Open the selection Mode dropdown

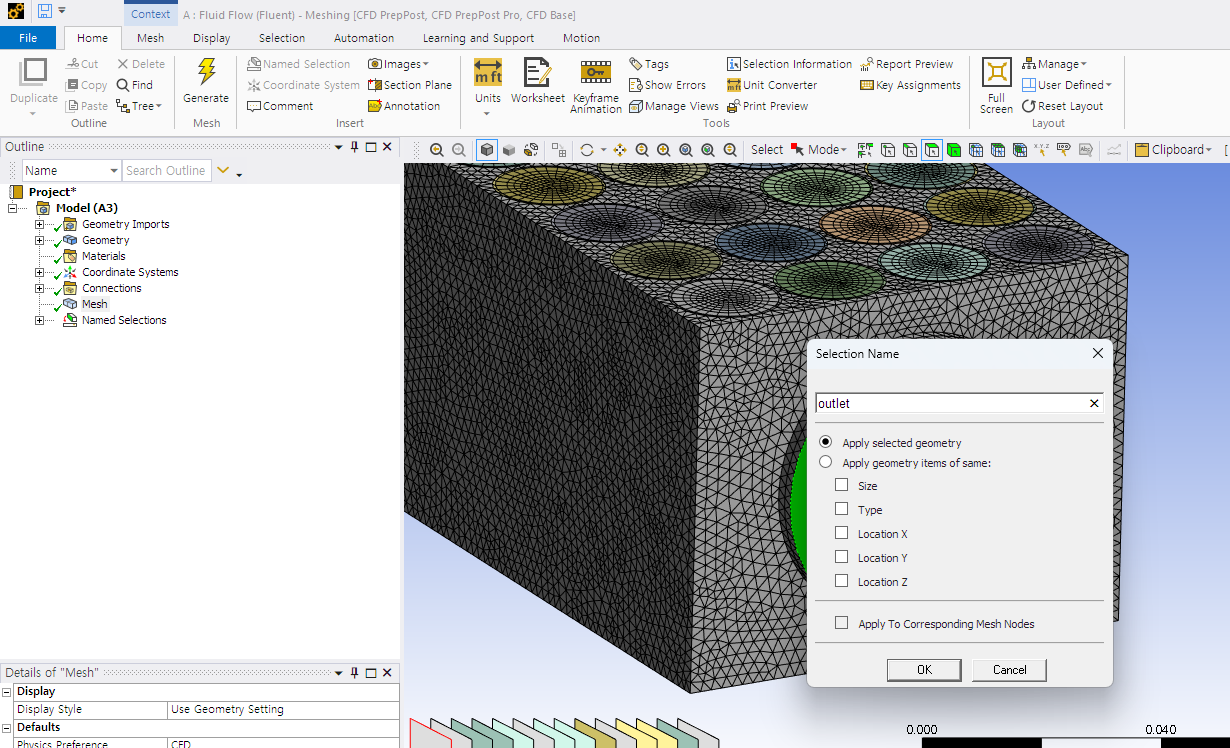[x=819, y=150]
